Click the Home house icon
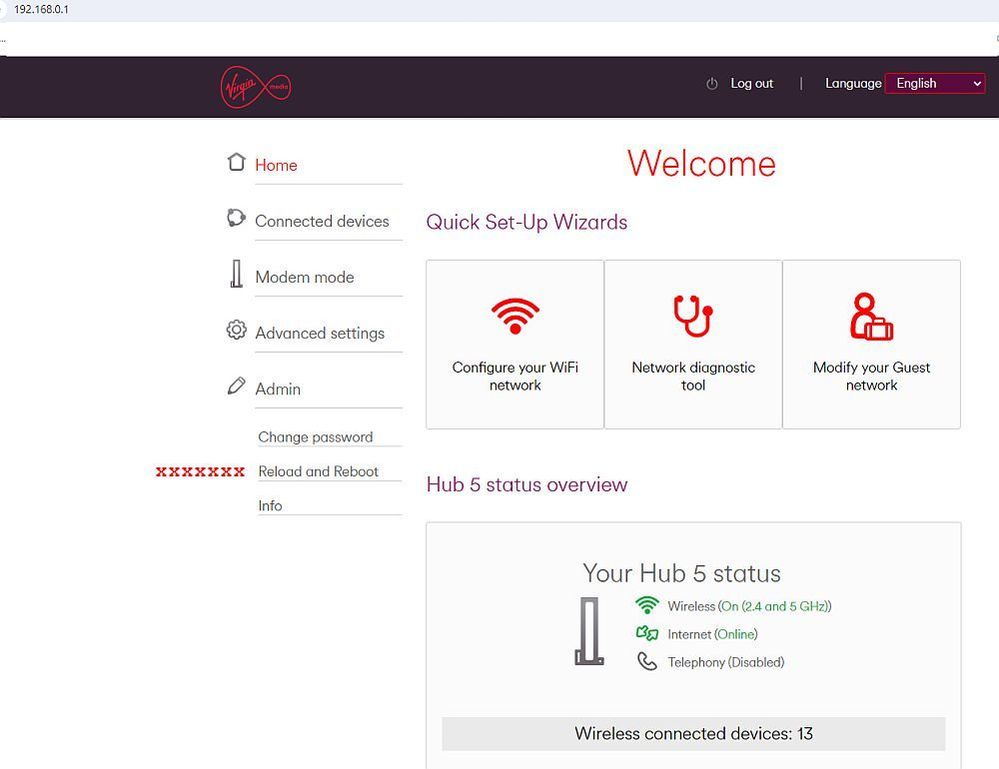 236,162
